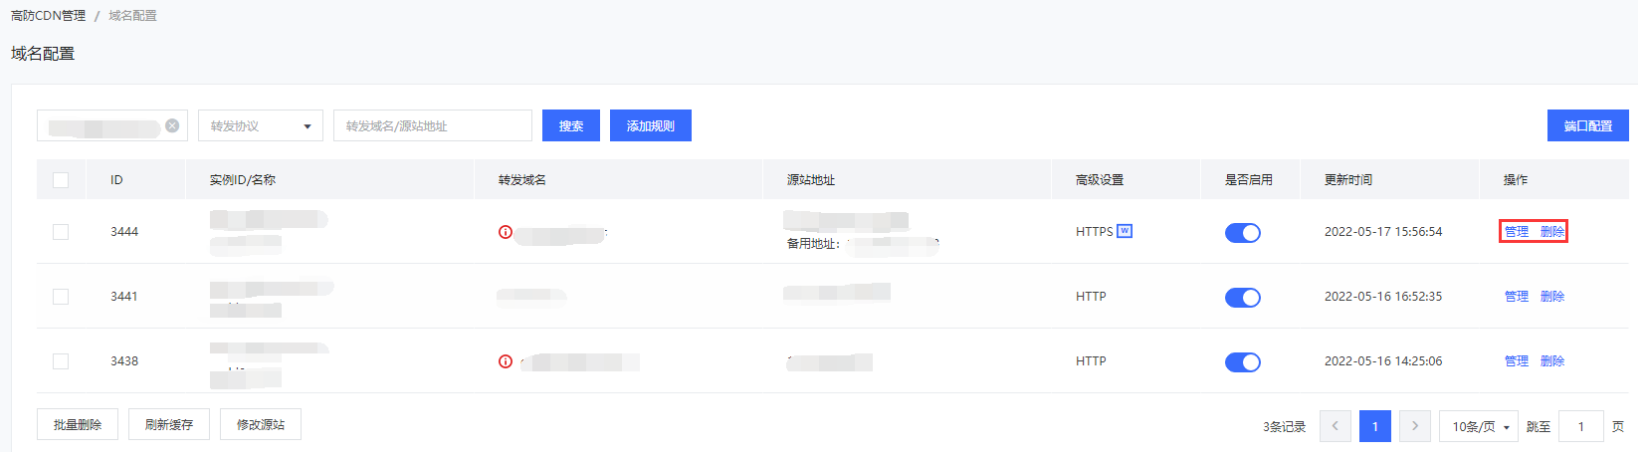Click the ID cell 3438

(124, 361)
